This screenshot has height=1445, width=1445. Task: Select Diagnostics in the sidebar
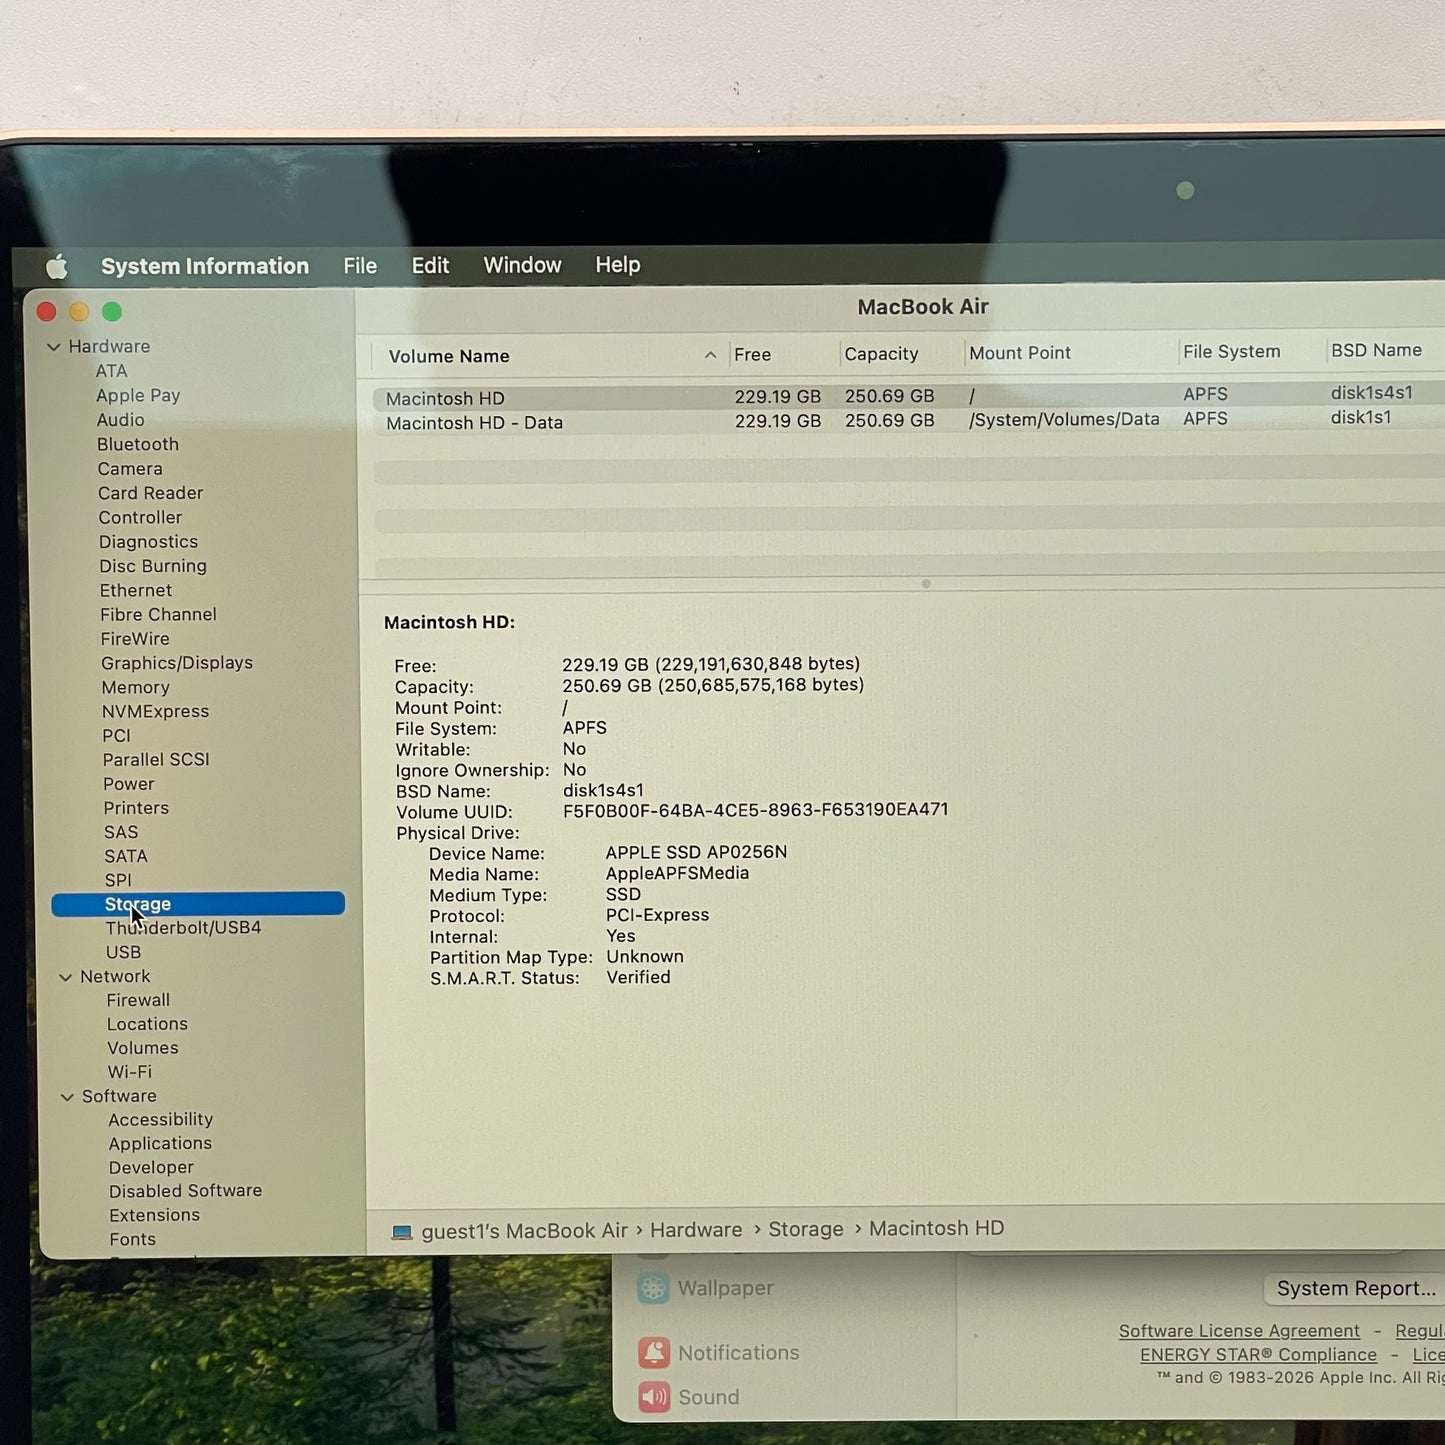point(148,542)
